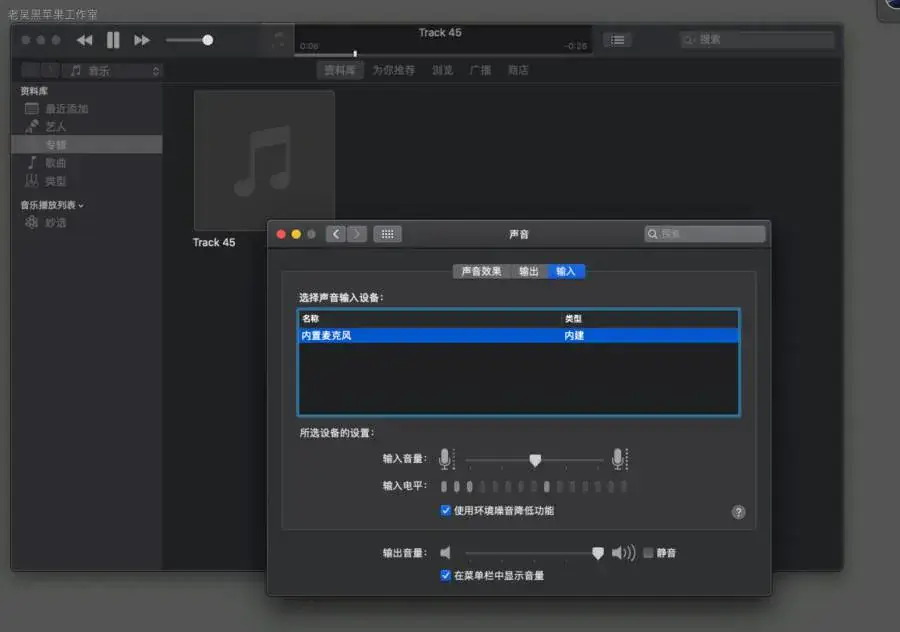Switch to the 输出 tab
The image size is (900, 632).
529,272
